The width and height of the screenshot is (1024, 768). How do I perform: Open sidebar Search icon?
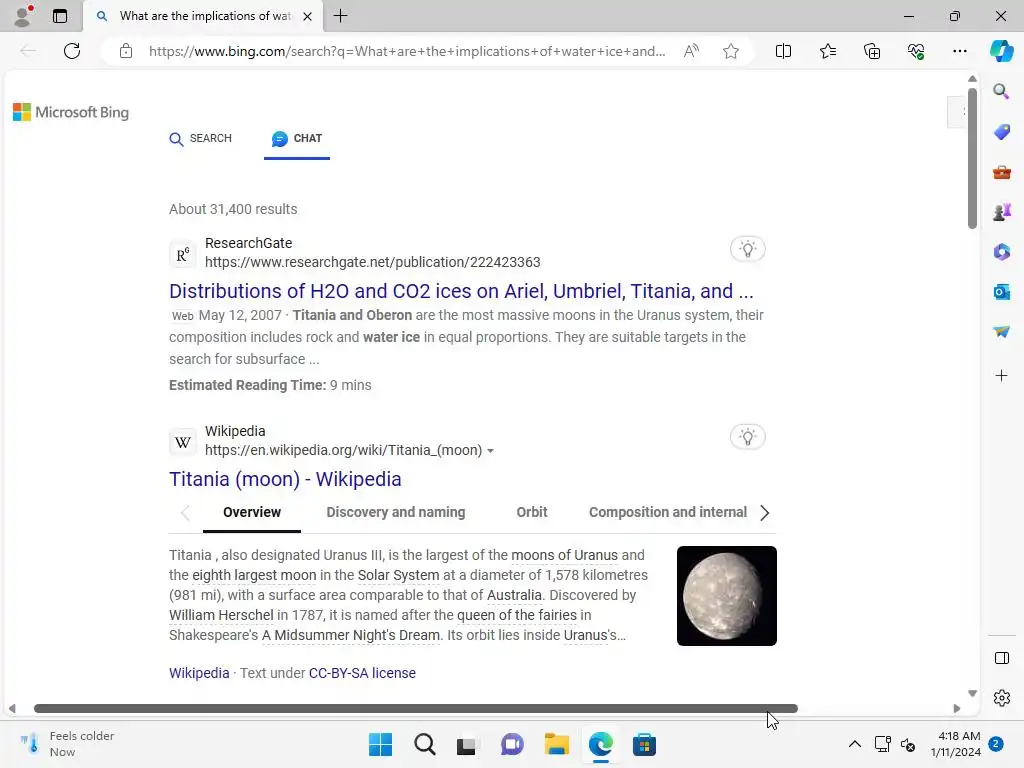tap(1001, 91)
